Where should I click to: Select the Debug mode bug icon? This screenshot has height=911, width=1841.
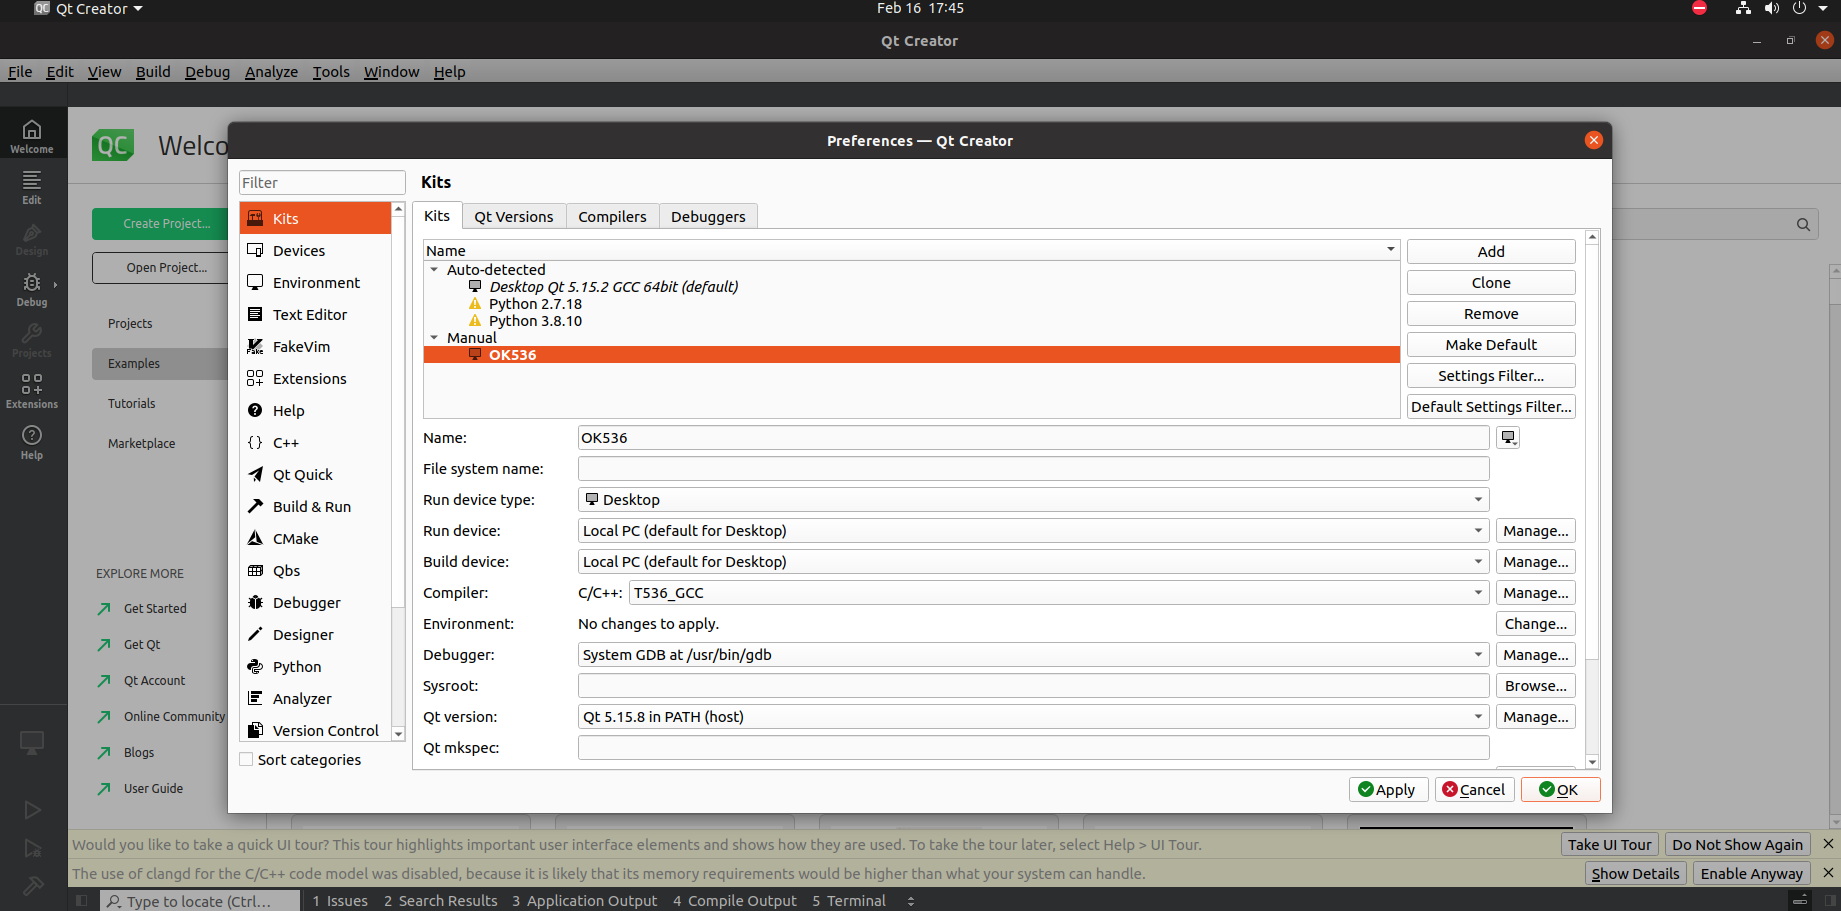pyautogui.click(x=32, y=288)
